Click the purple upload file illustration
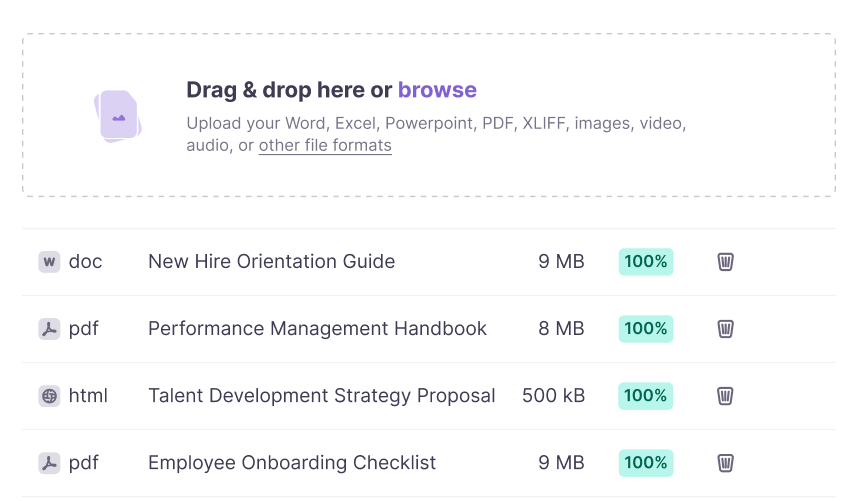 coord(118,116)
